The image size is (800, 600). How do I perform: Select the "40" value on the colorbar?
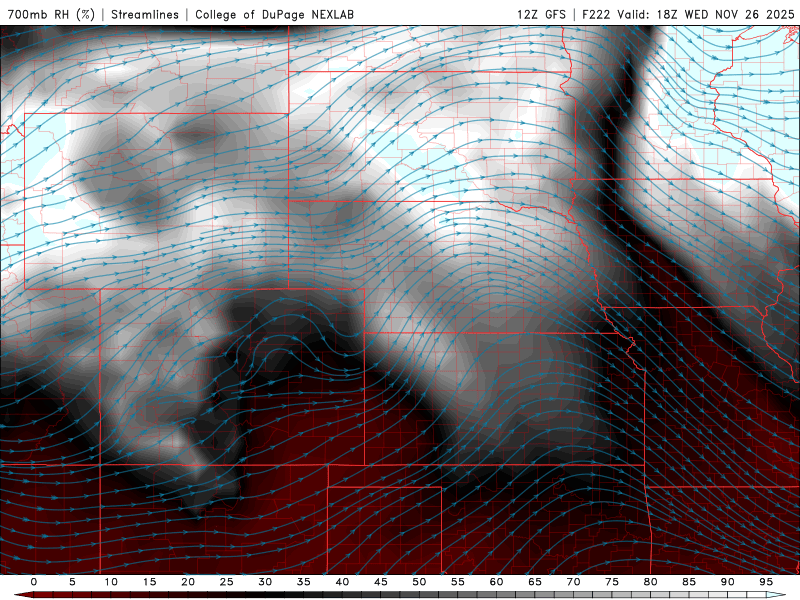342,582
